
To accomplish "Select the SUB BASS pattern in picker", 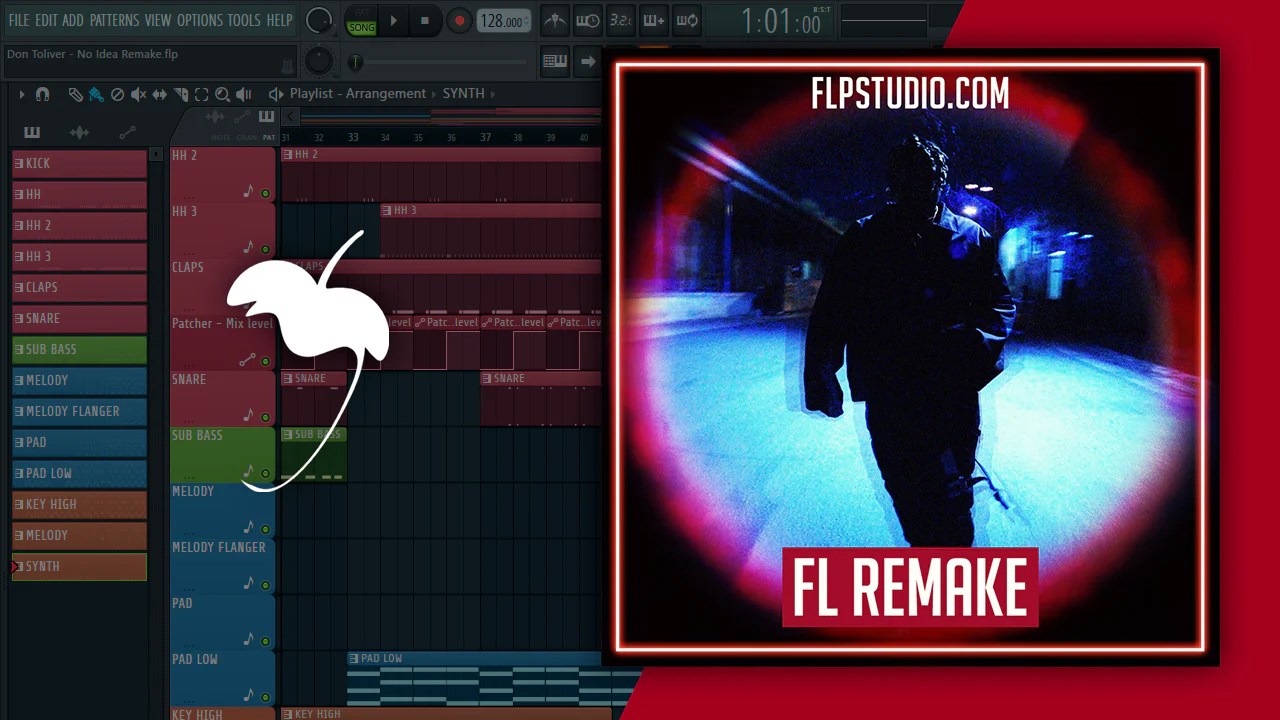I will (x=79, y=350).
